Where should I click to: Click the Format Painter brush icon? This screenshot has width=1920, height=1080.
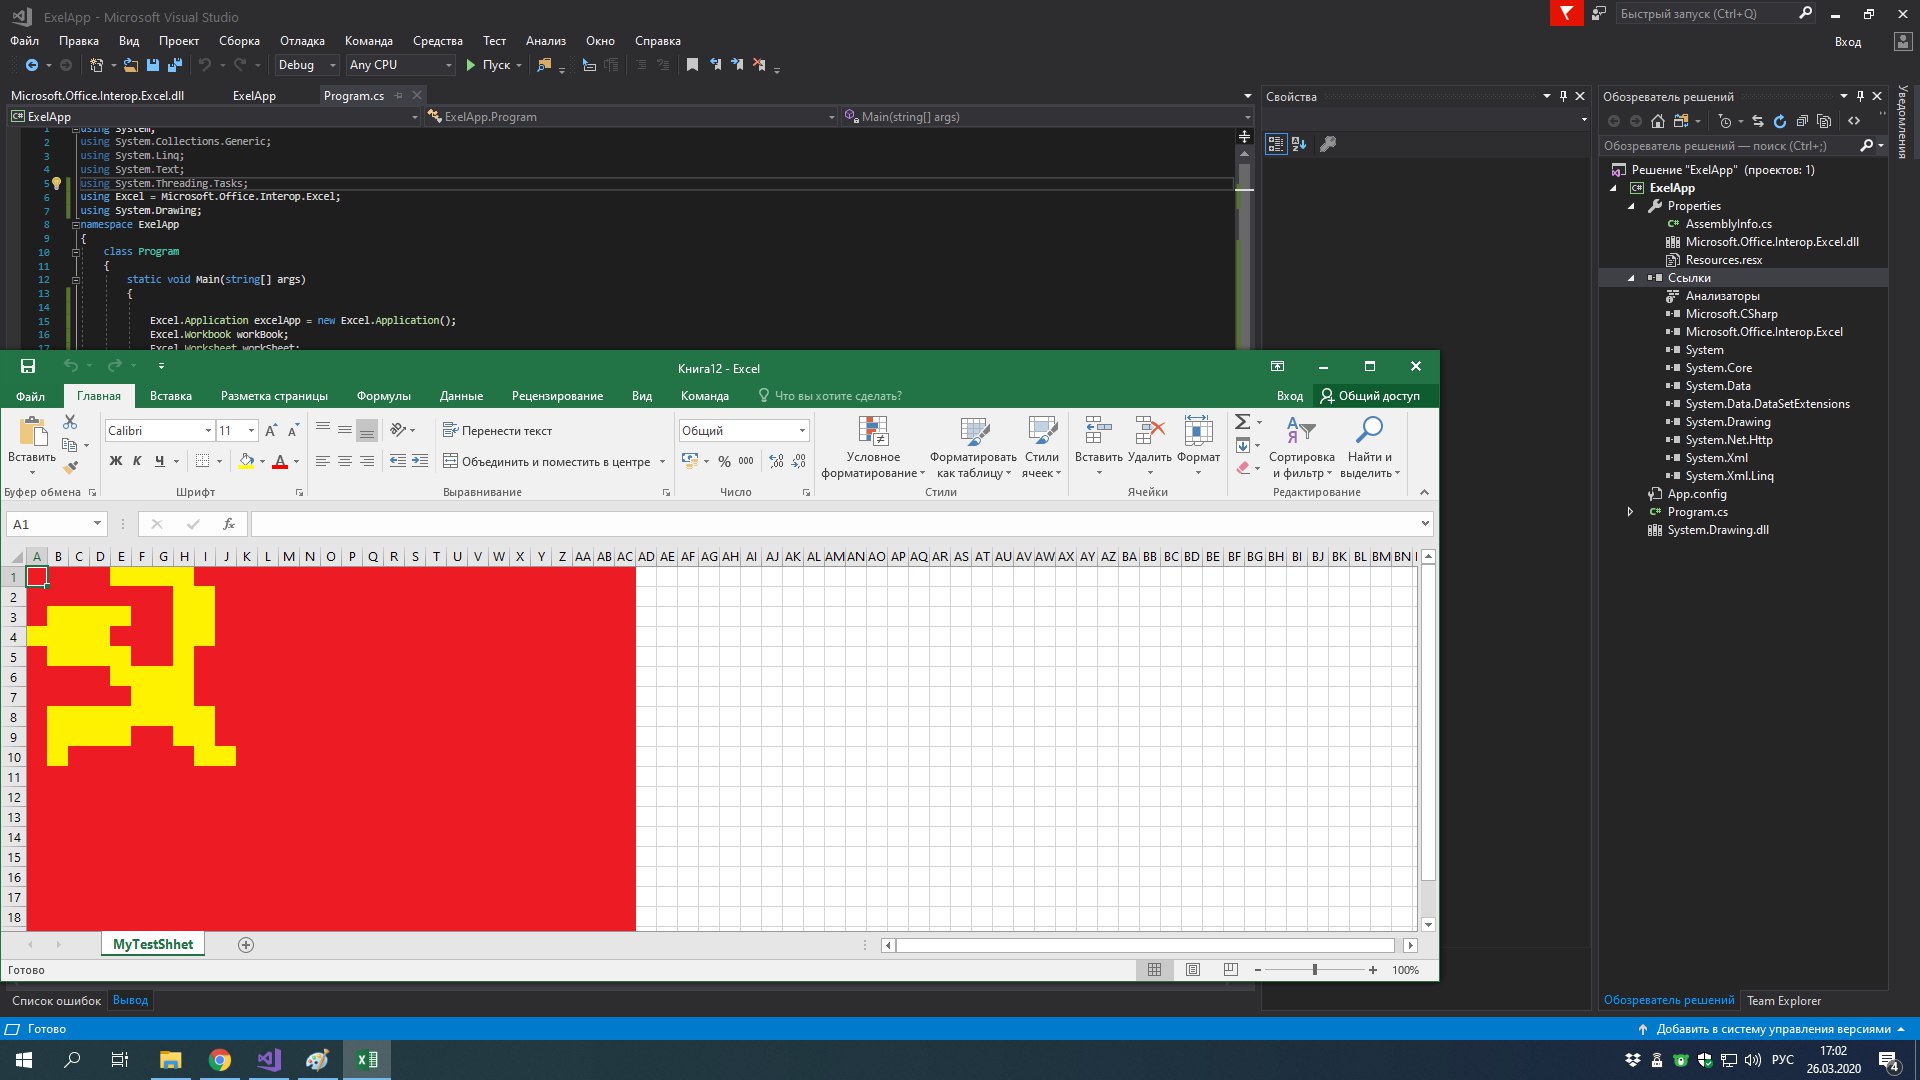coord(70,467)
